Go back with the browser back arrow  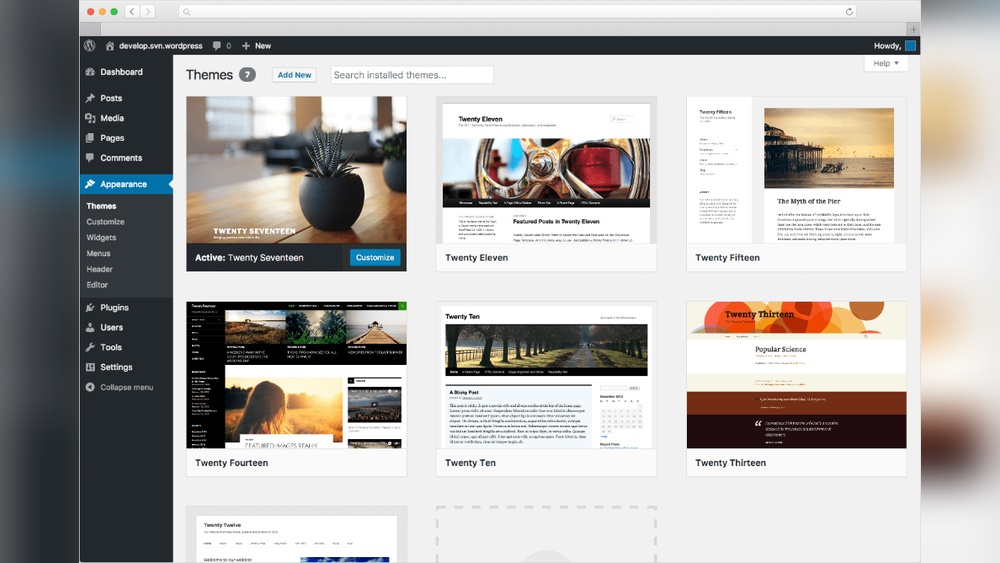tap(132, 11)
